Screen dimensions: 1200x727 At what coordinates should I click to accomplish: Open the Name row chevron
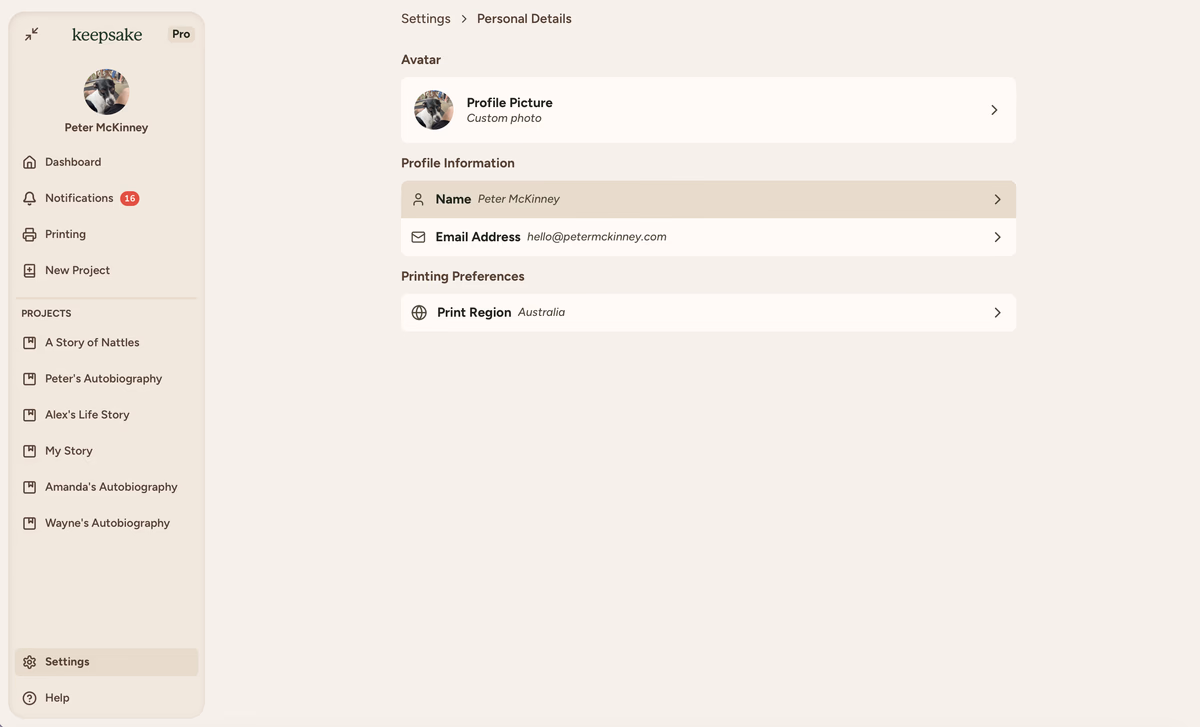point(997,200)
